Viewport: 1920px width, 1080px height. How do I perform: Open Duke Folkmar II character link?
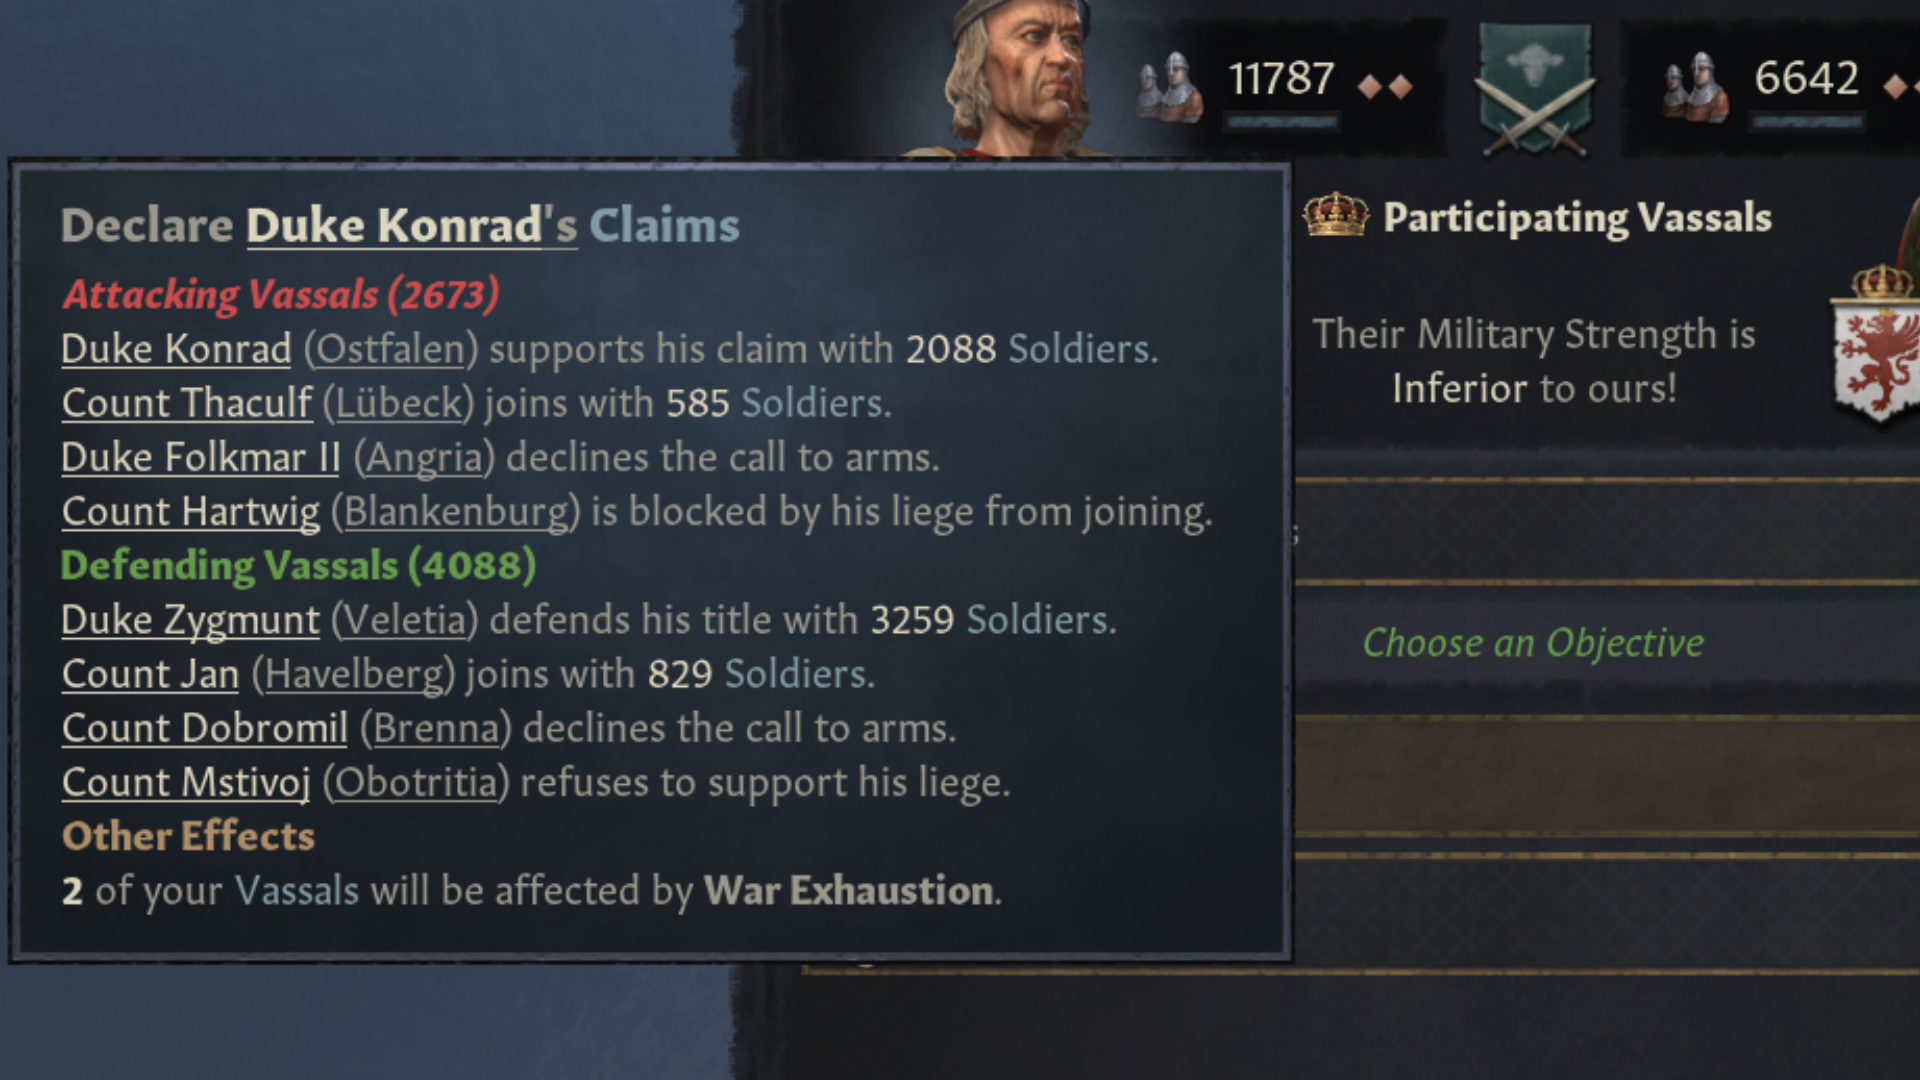point(201,457)
